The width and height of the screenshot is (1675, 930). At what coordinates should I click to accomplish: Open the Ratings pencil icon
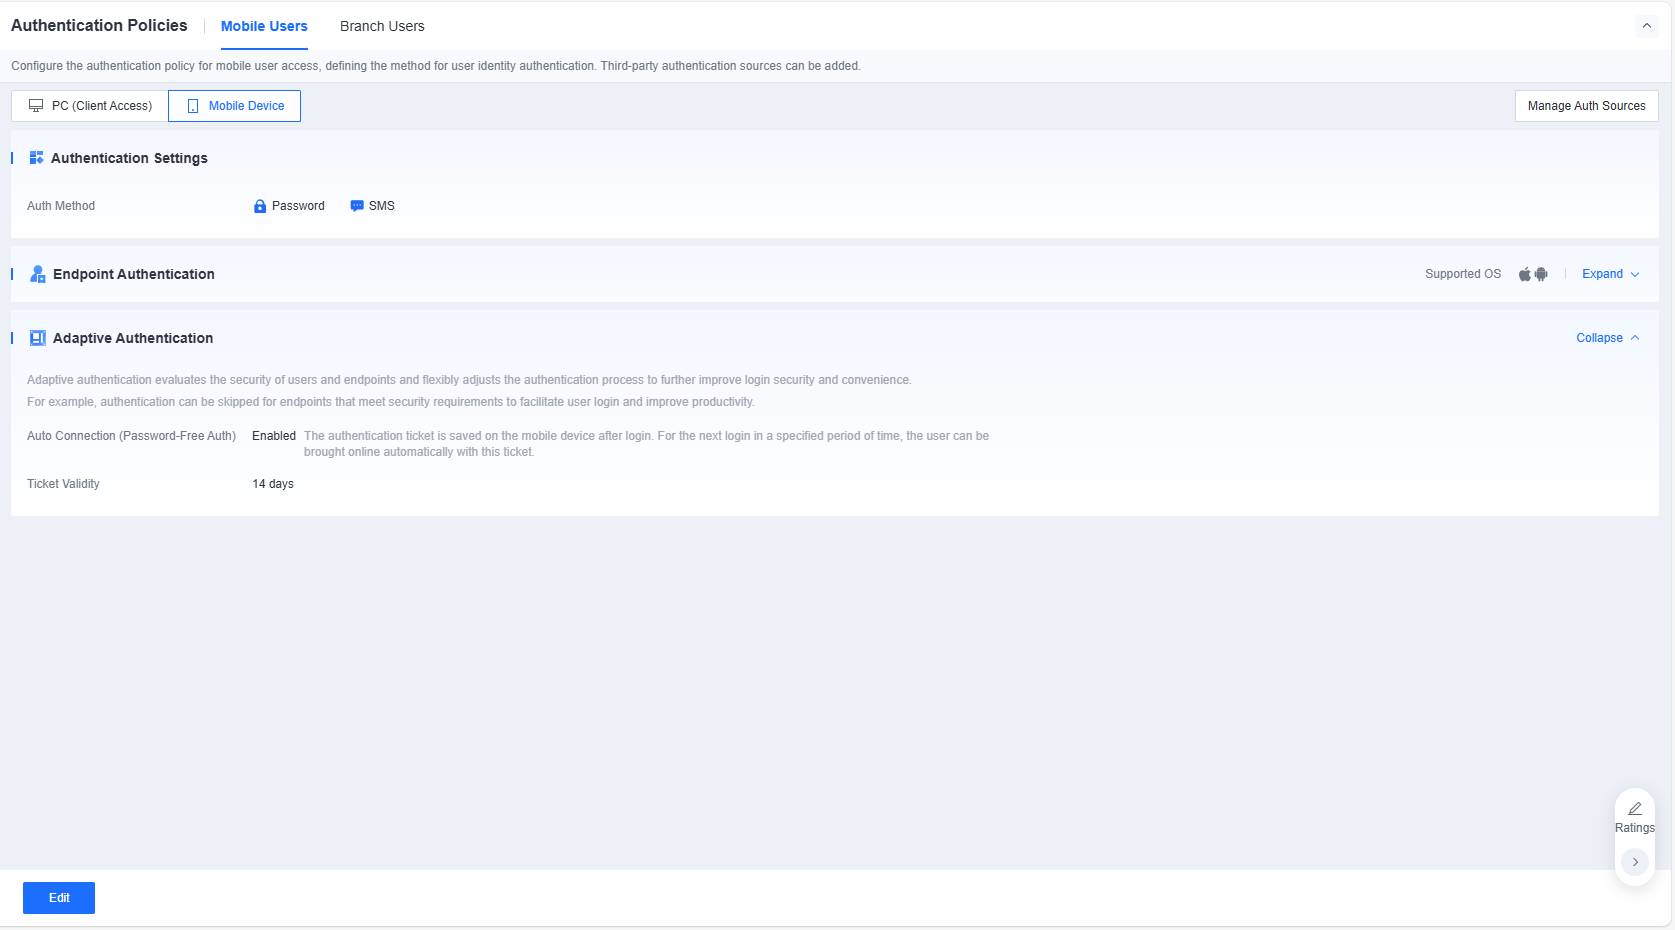click(x=1635, y=808)
